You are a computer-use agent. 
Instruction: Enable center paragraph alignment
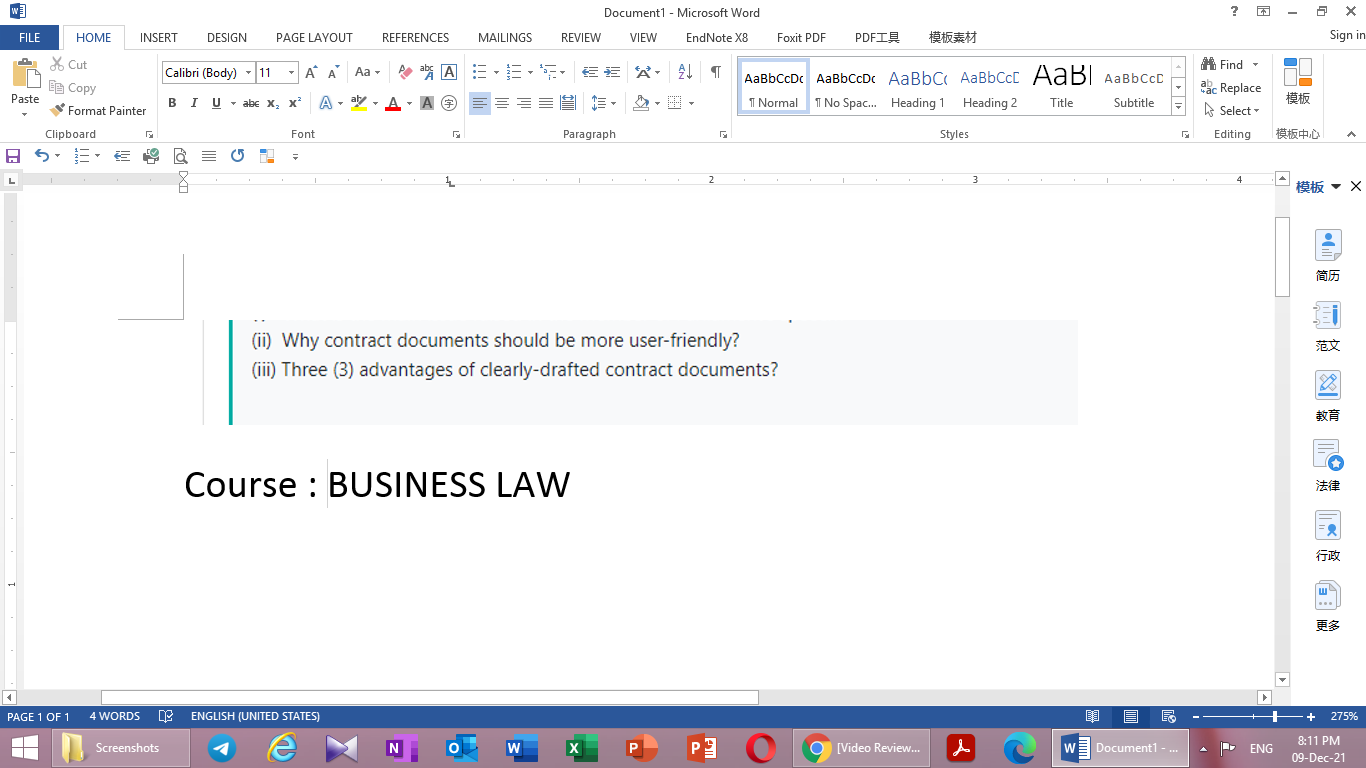pos(501,103)
